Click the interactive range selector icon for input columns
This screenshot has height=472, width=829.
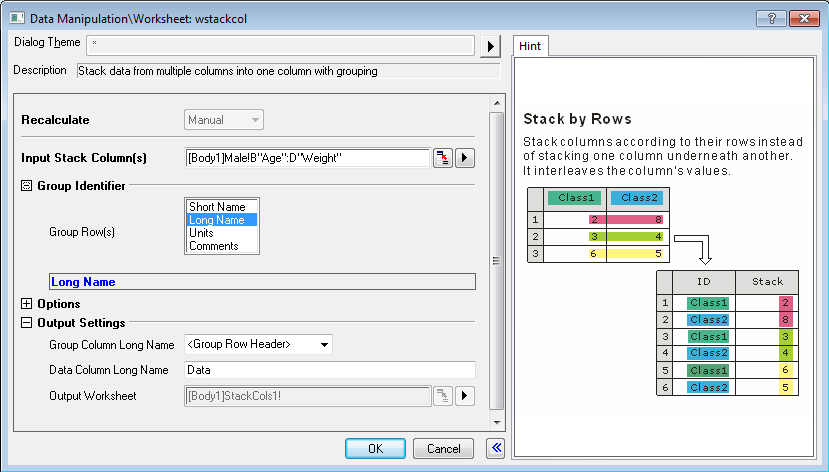click(x=442, y=158)
